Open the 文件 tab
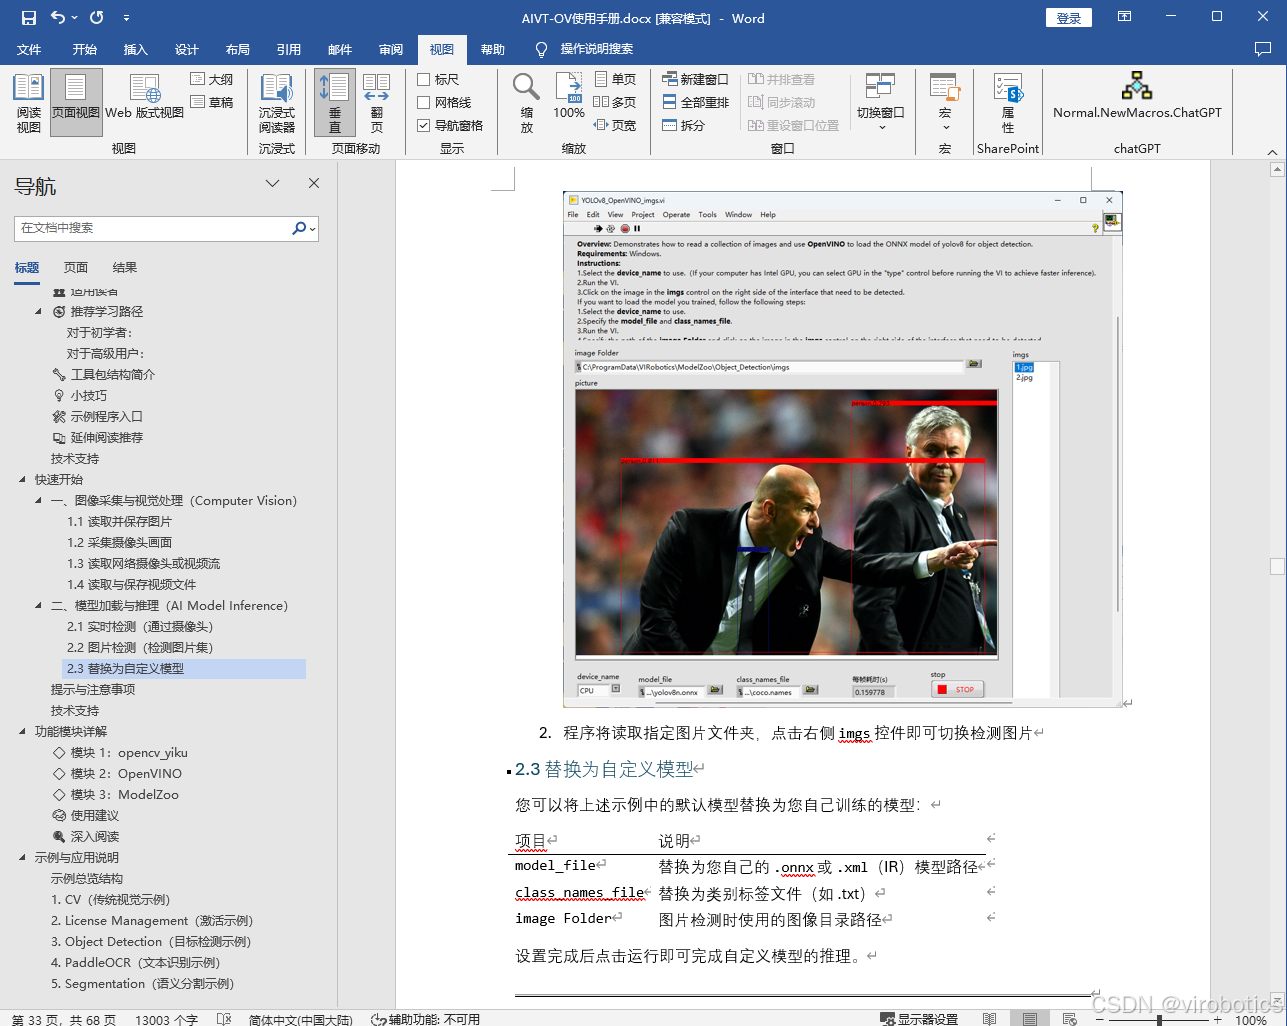 [x=29, y=49]
